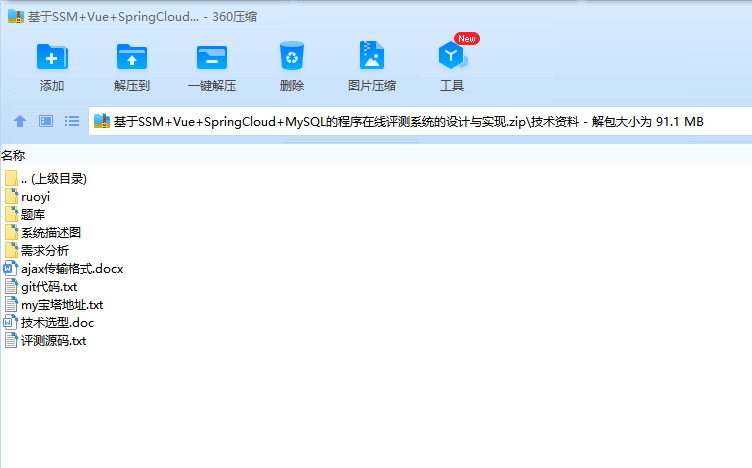The image size is (752, 468).
Task: Click the 360压缩 app icon in title bar
Action: click(x=16, y=16)
